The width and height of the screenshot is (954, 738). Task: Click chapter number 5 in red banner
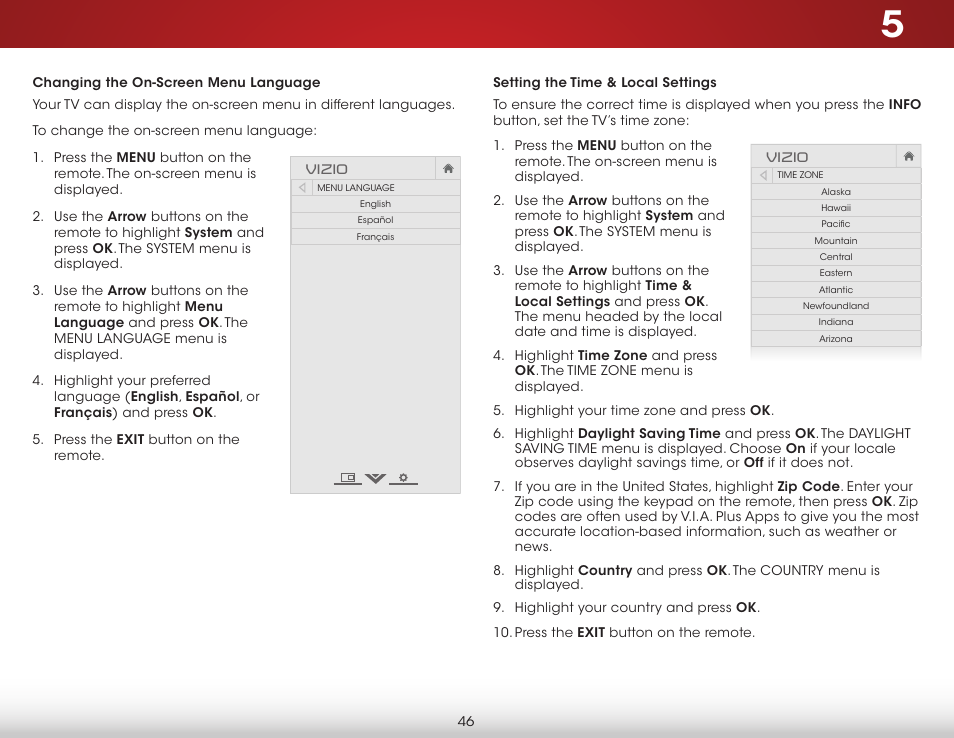point(892,25)
